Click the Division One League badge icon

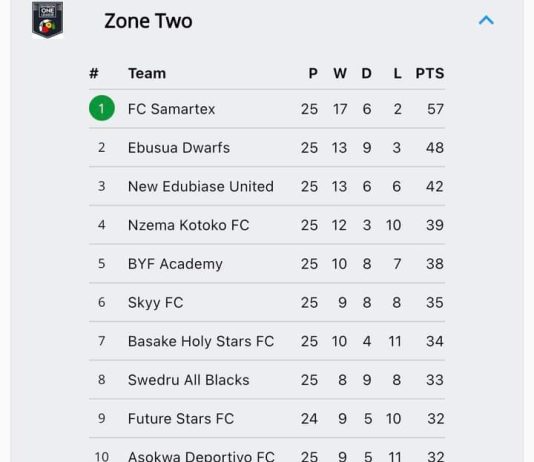[x=47, y=20]
